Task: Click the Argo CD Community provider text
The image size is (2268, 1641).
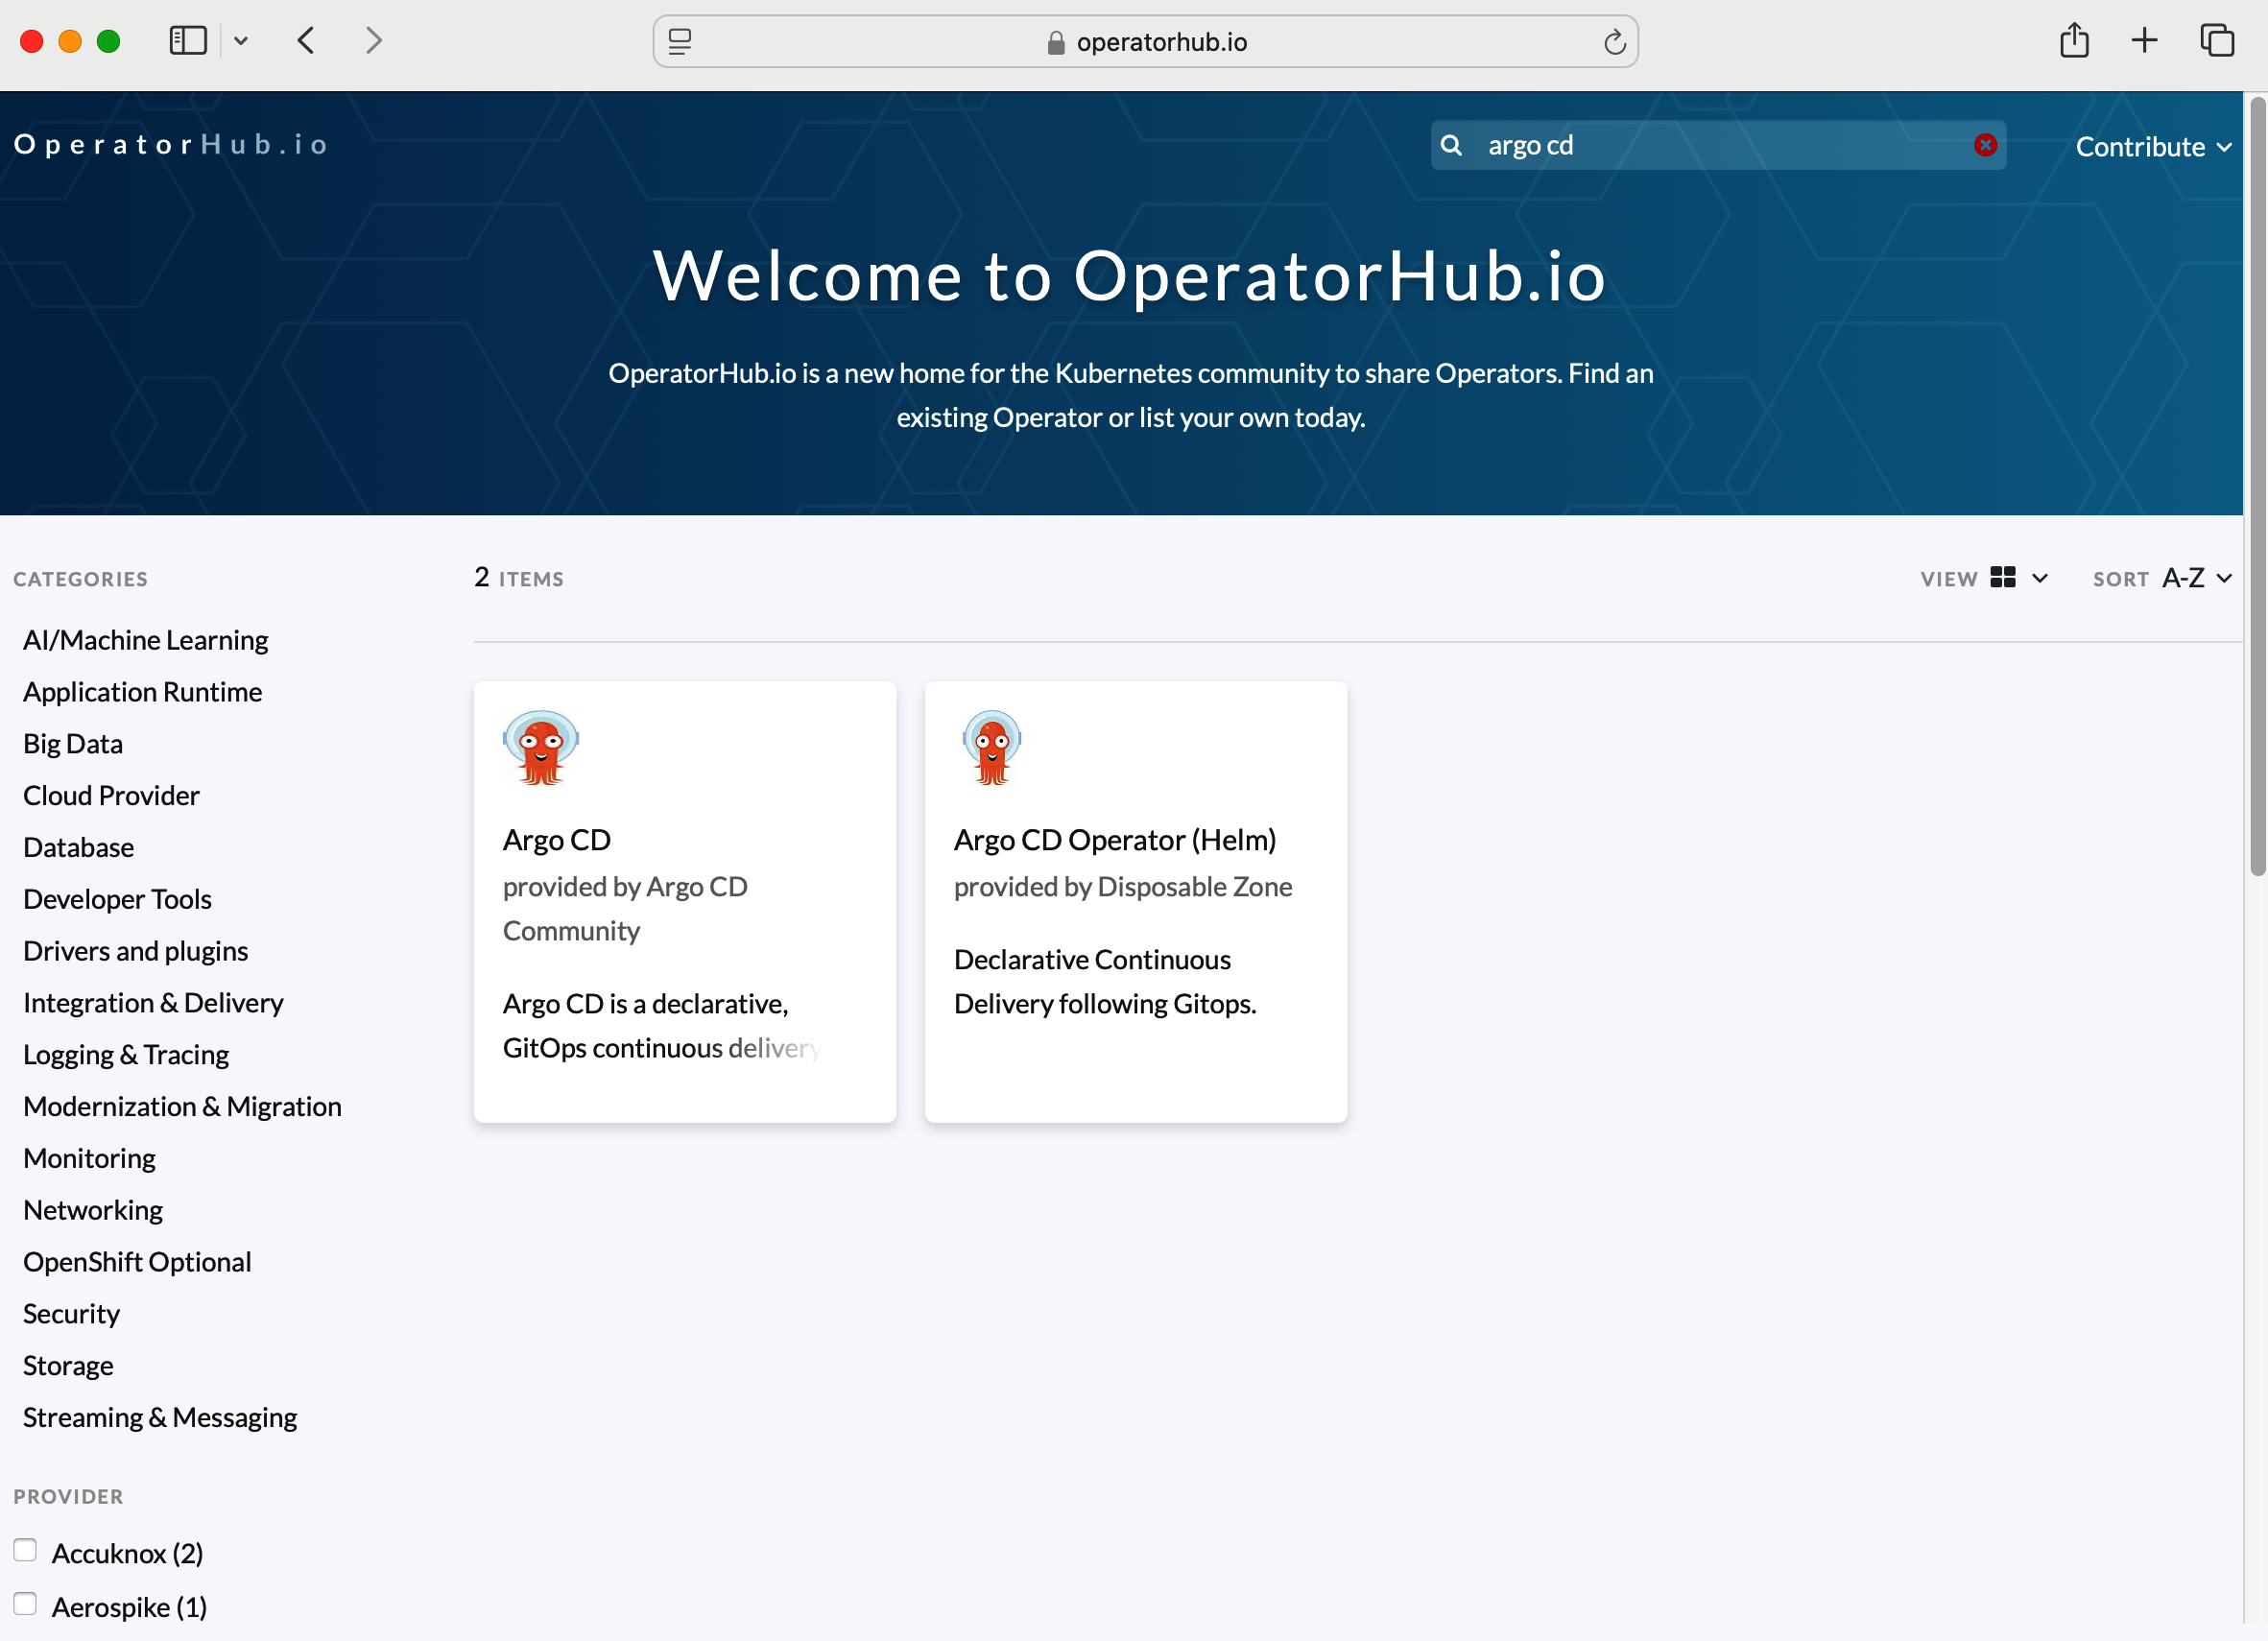Action: point(625,909)
